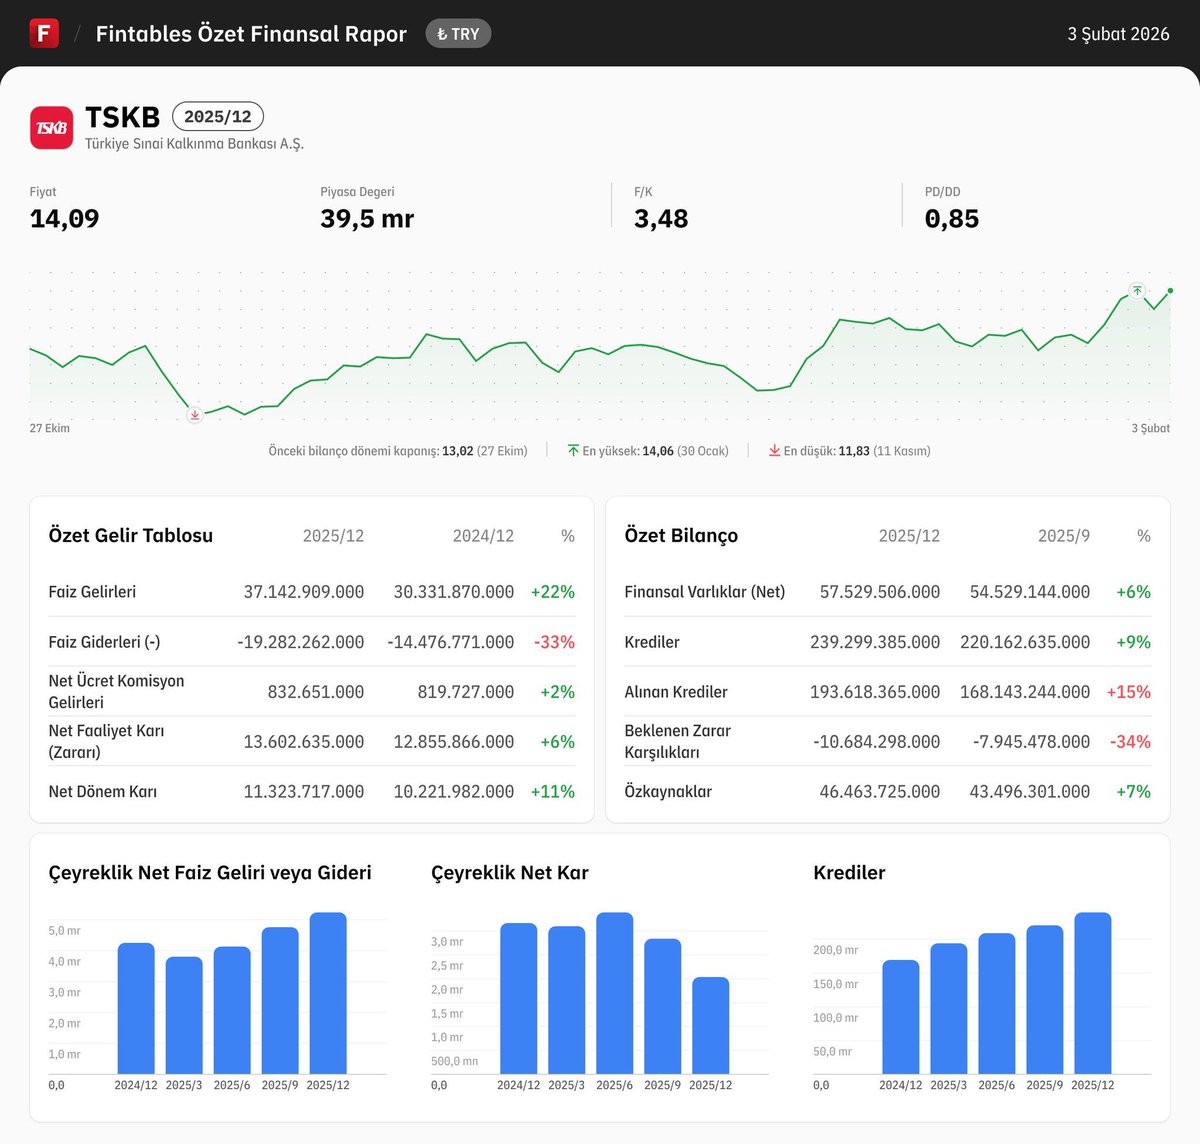Click the 2024/12 bar in Krediler chart
Screen dimensions: 1200x1144
901,1017
